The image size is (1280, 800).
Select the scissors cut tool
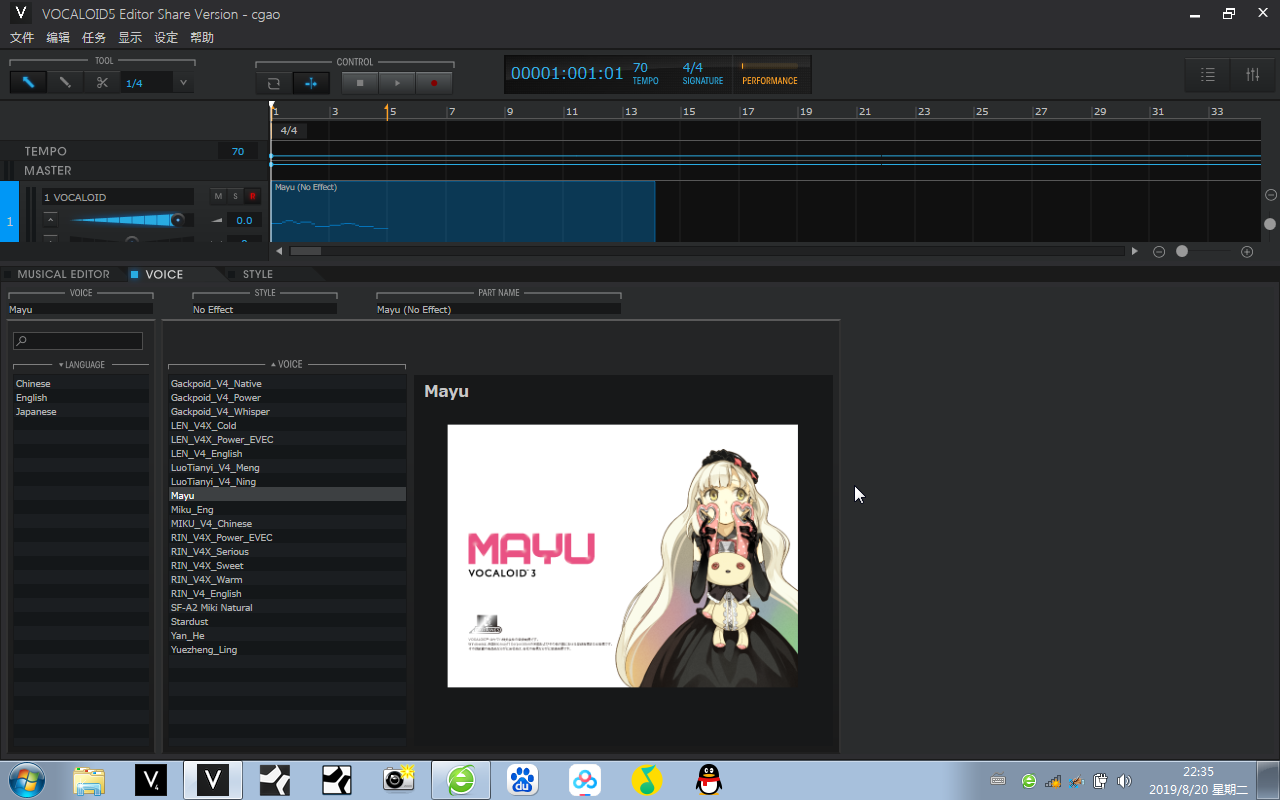(x=102, y=83)
